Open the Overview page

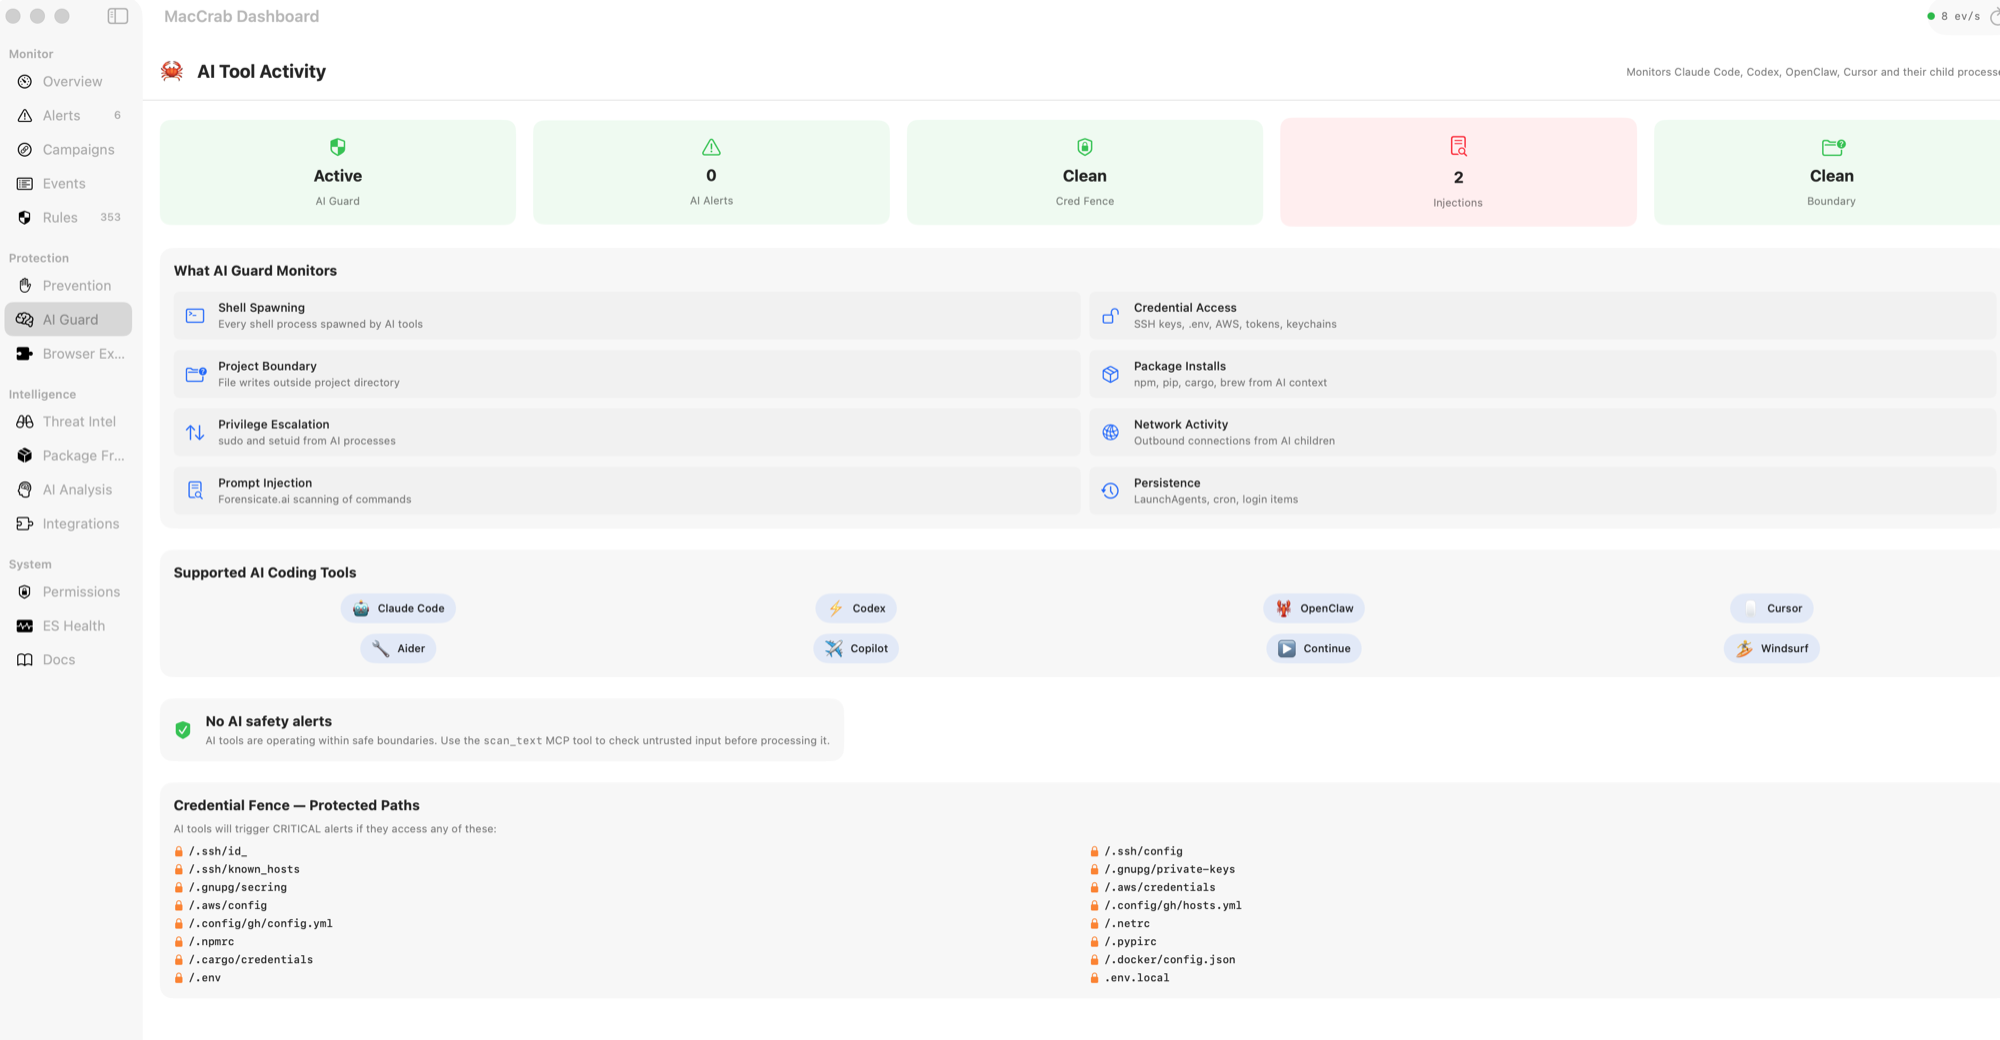tap(72, 81)
